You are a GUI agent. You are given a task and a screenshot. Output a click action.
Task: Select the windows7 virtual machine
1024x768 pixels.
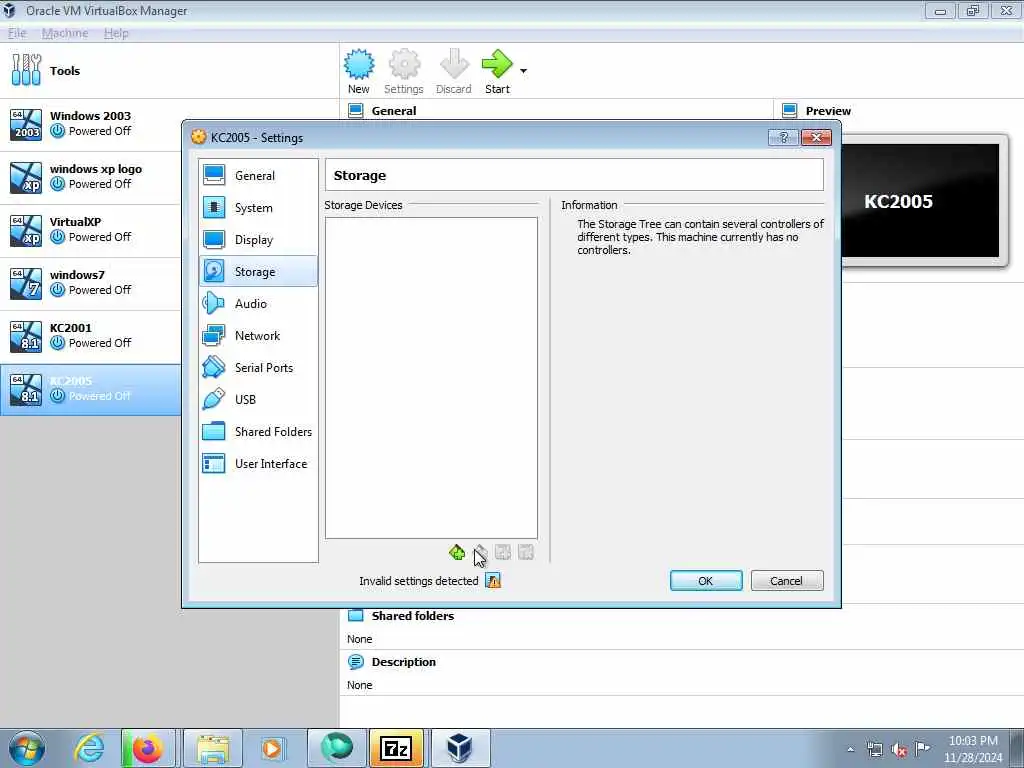coord(90,283)
